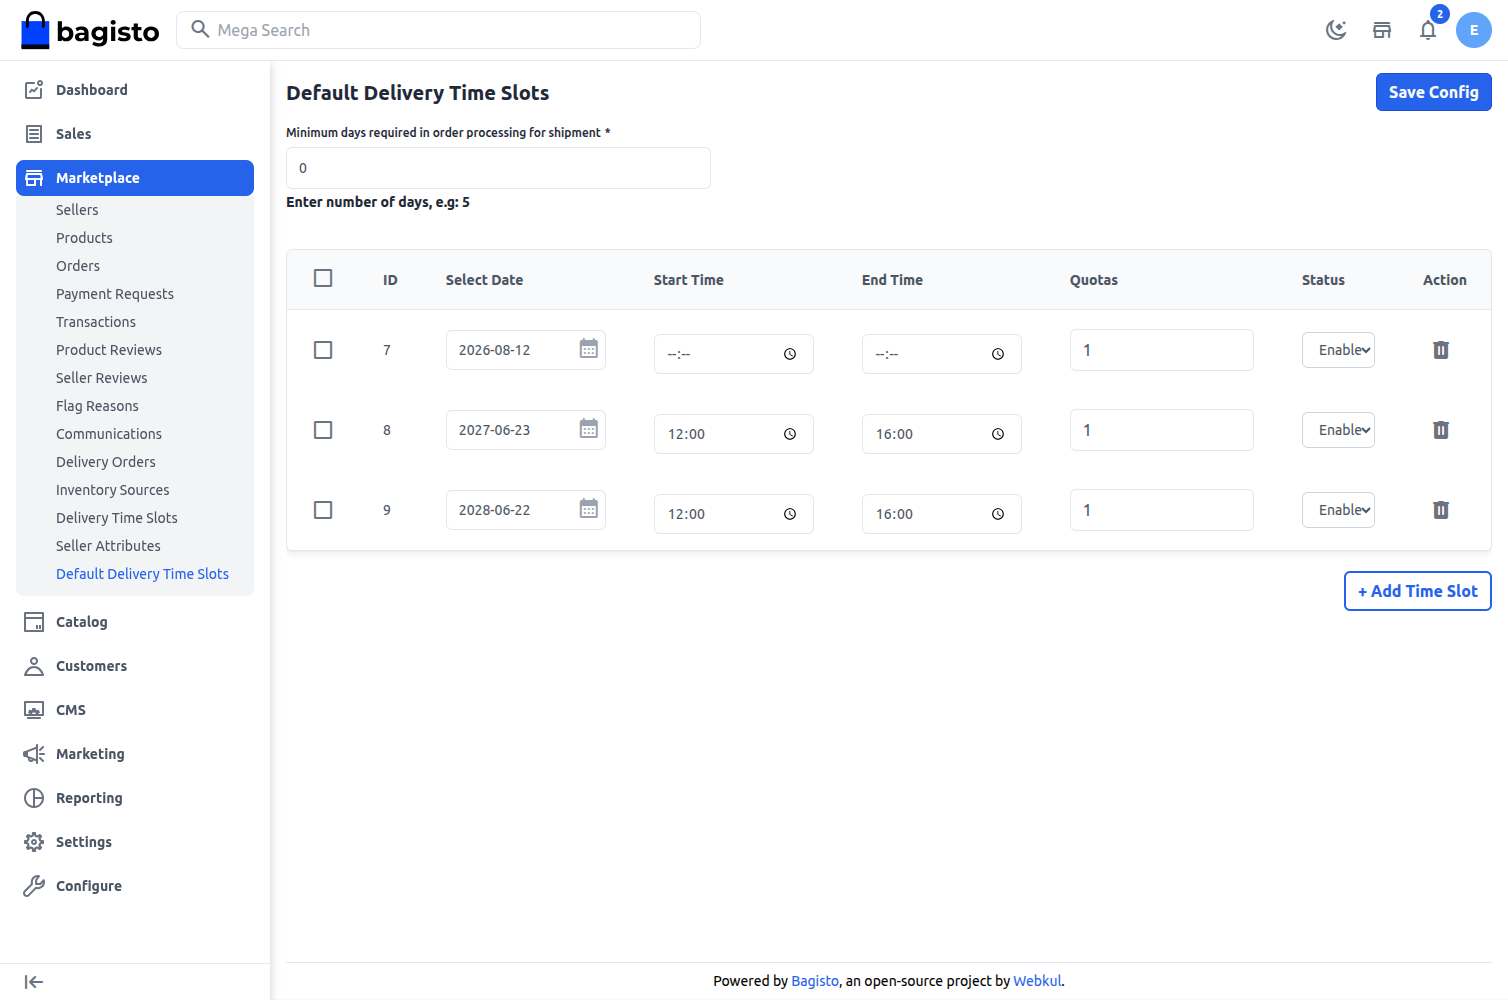Image resolution: width=1508 pixels, height=1000 pixels.
Task: Follow the Bagisto footer link
Action: click(815, 981)
